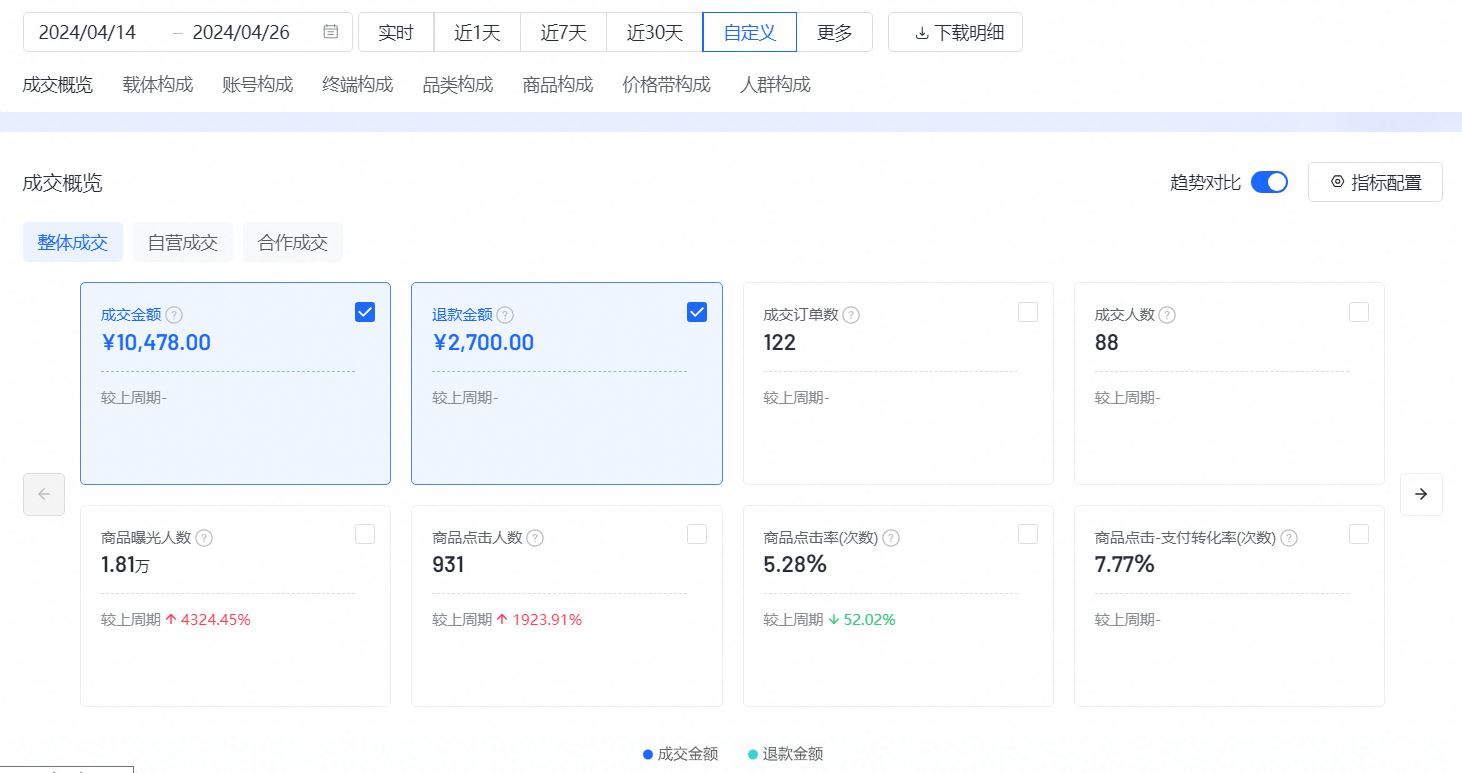Viewport: 1462px width, 773px height.
Task: Uncheck the 成交金额 metric checkbox
Action: tap(365, 312)
